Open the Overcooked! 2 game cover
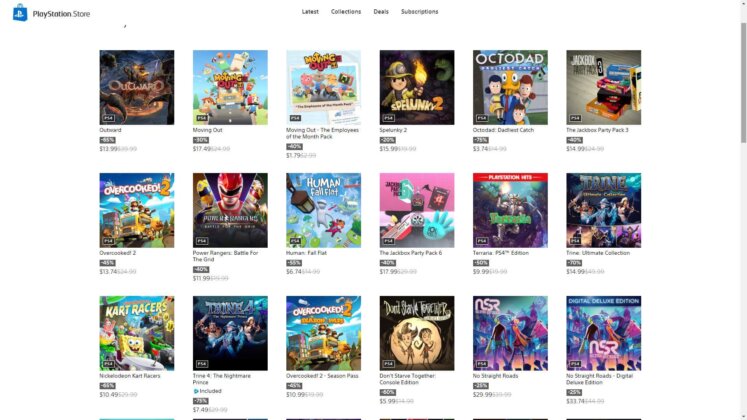Viewport: 747px width, 420px height. pyautogui.click(x=137, y=210)
